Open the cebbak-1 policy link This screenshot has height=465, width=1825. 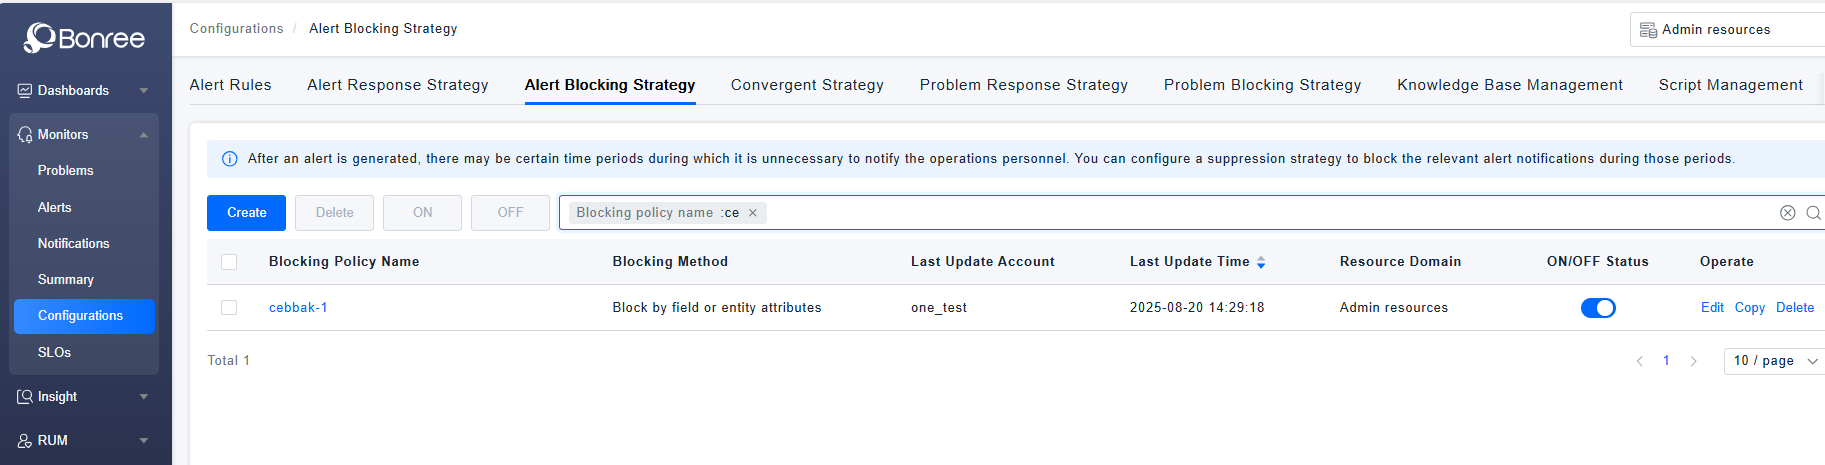click(x=298, y=308)
